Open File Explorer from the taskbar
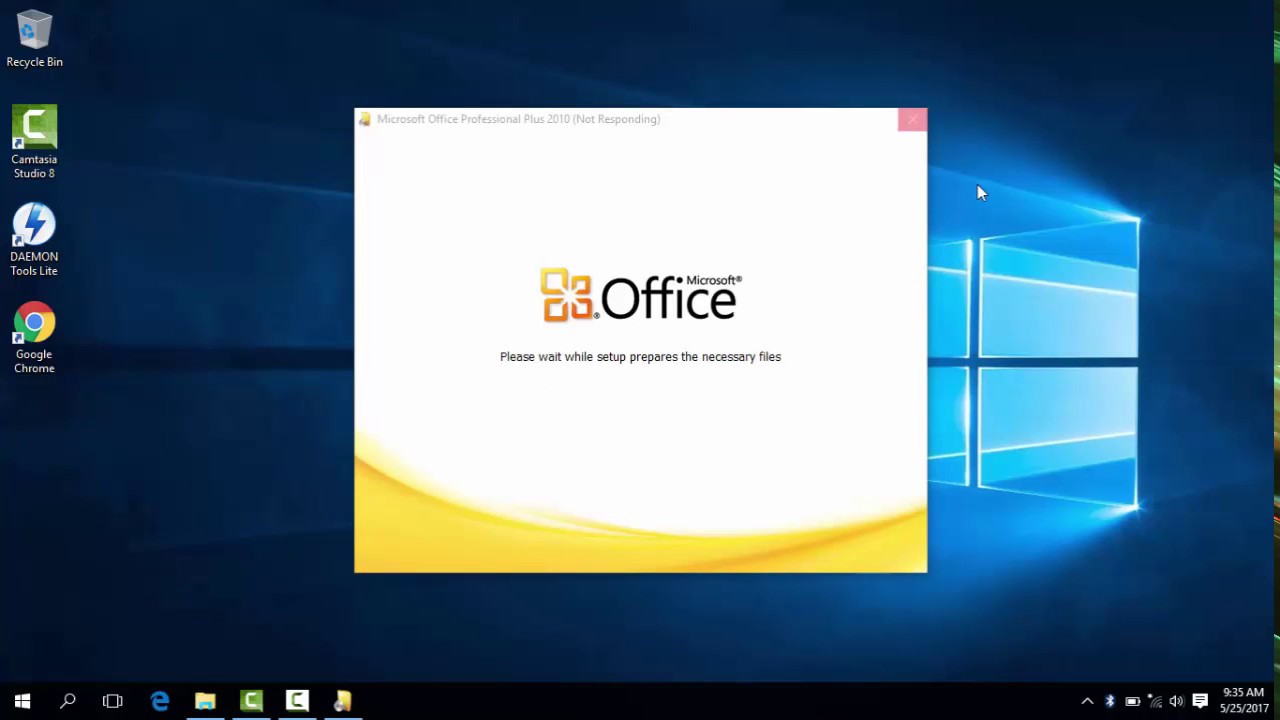 [x=205, y=701]
